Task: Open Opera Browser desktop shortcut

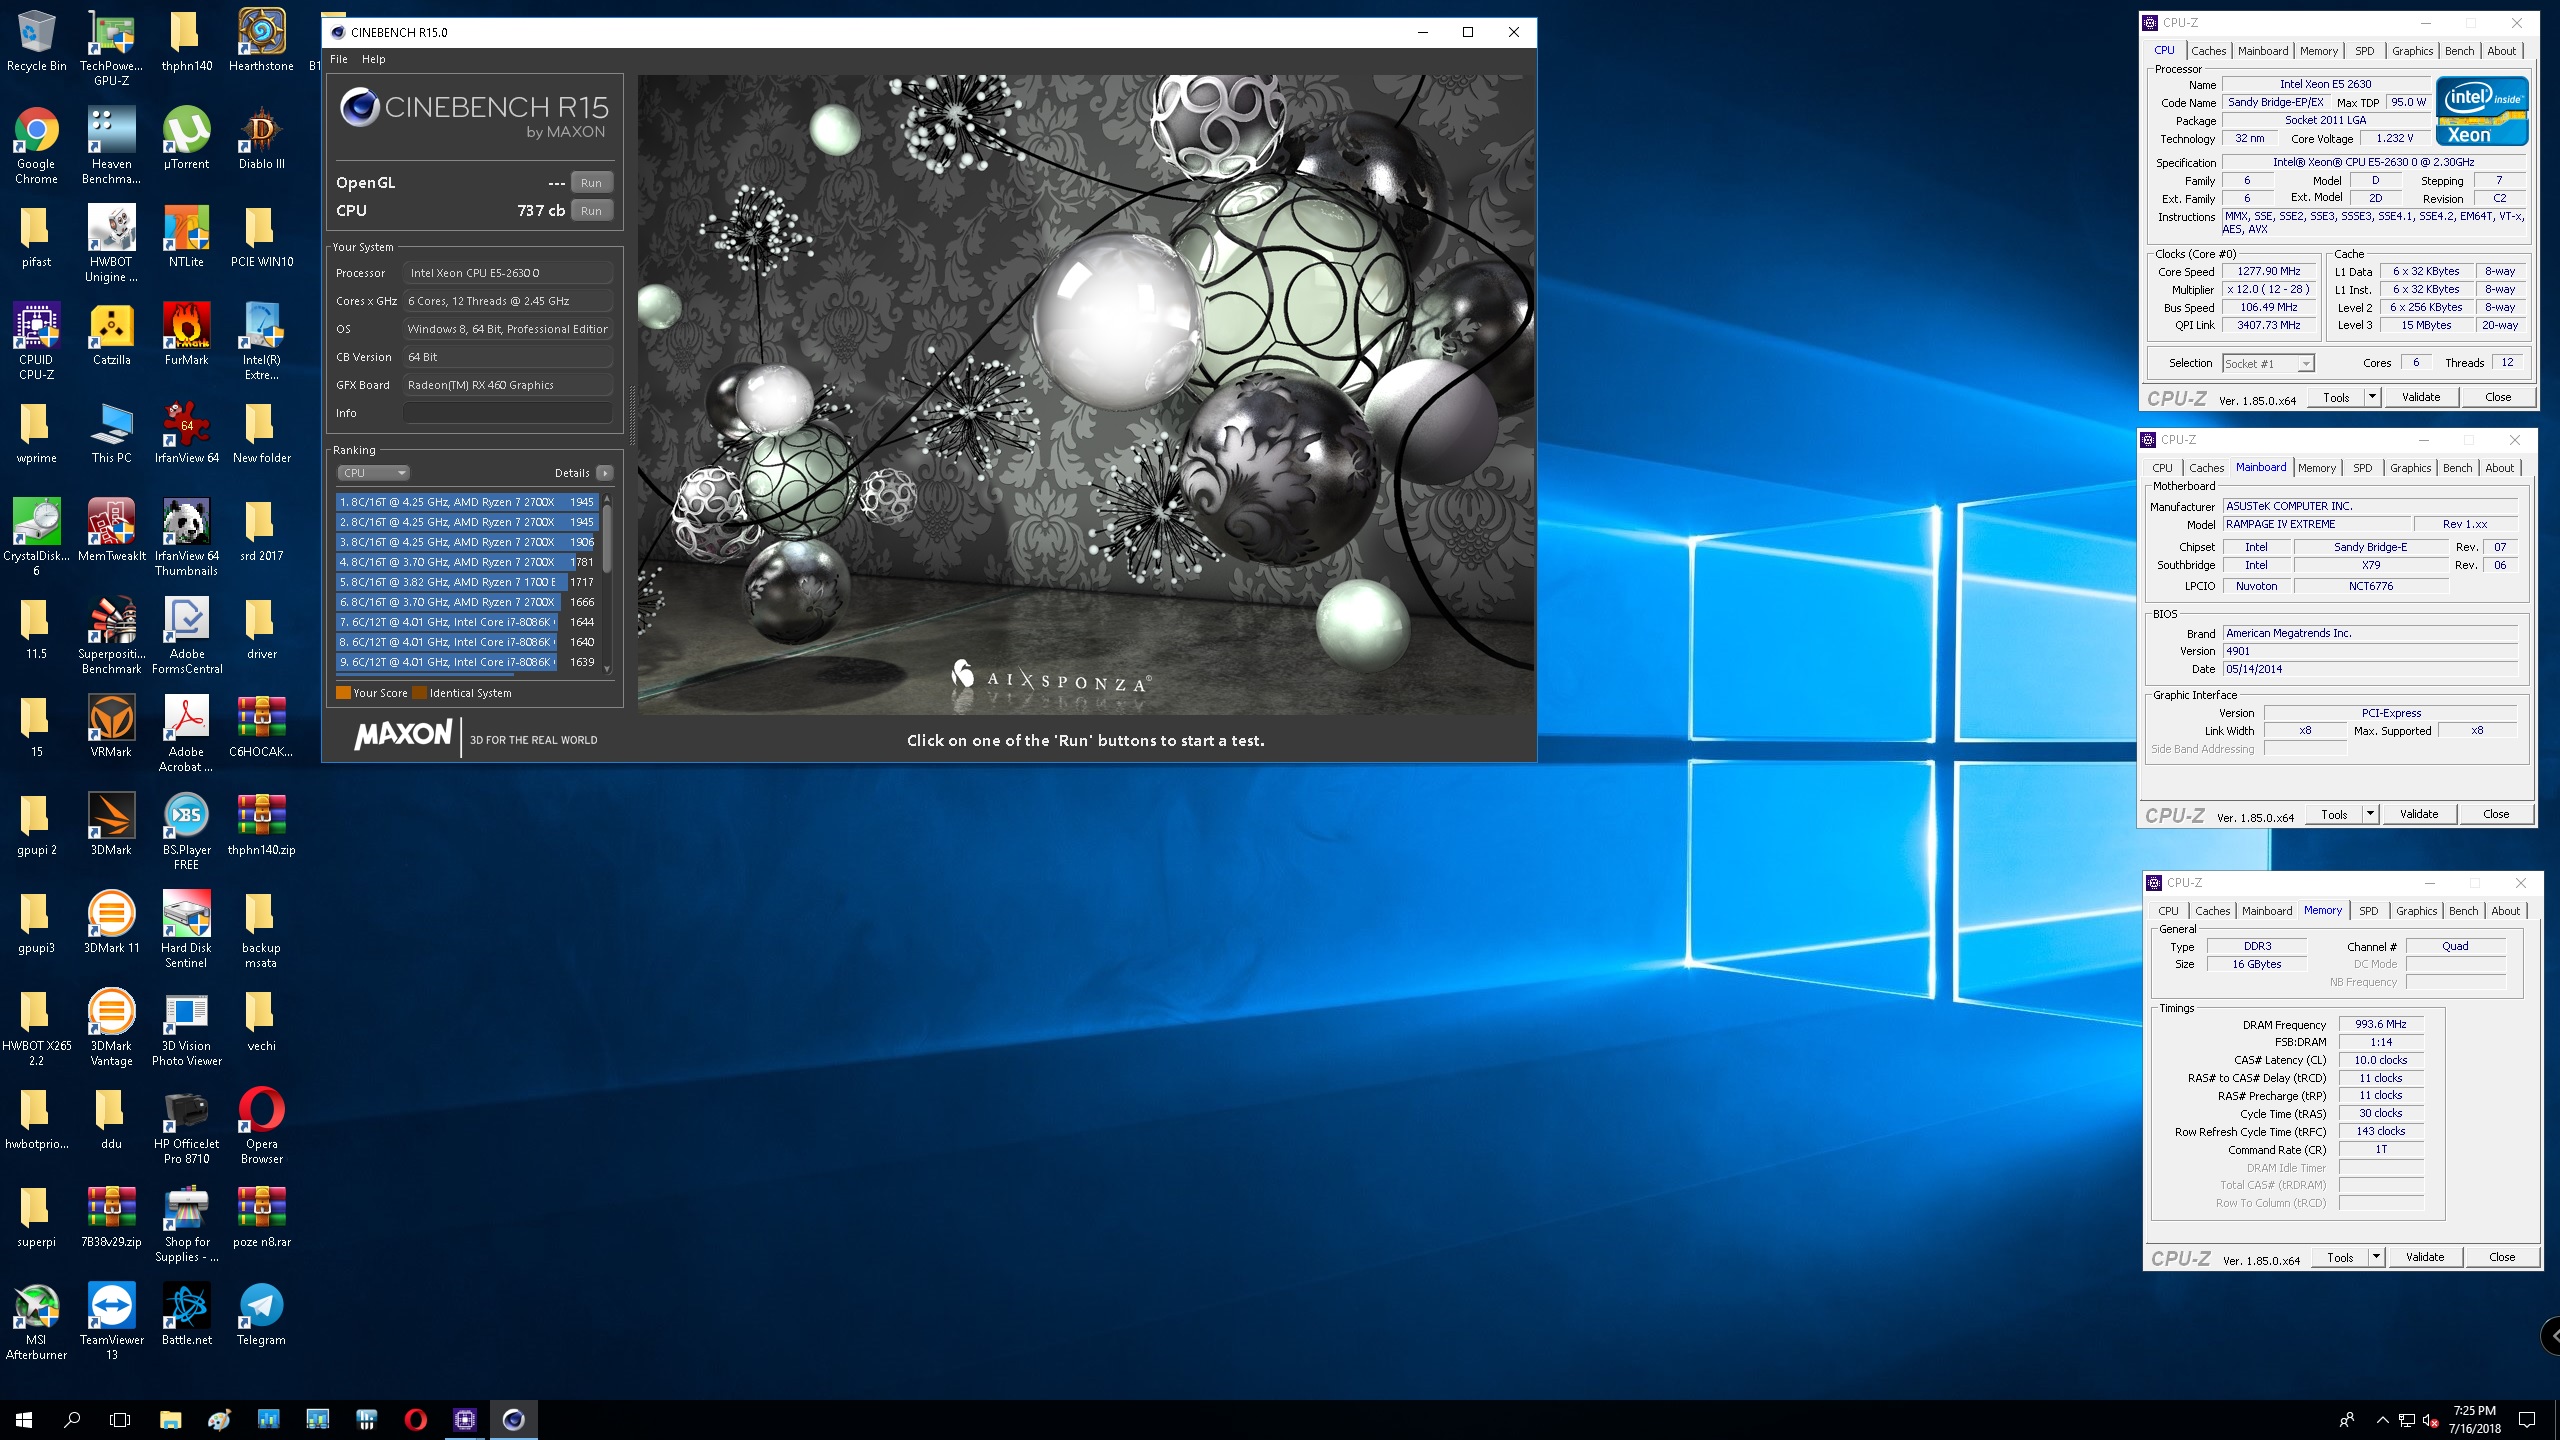Action: (261, 1126)
